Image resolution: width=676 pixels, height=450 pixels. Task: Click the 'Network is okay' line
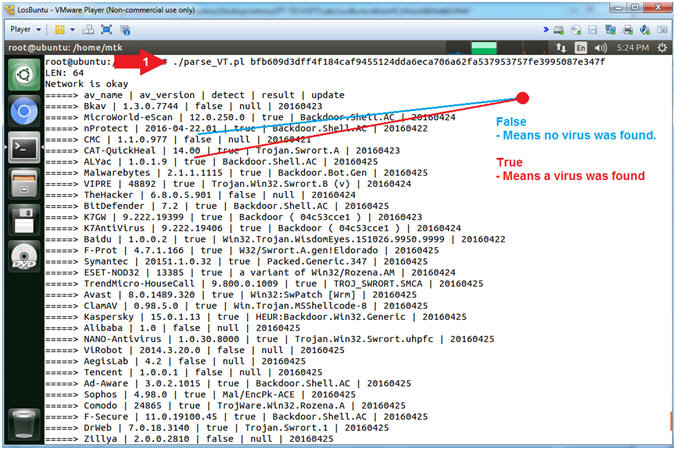coord(87,84)
